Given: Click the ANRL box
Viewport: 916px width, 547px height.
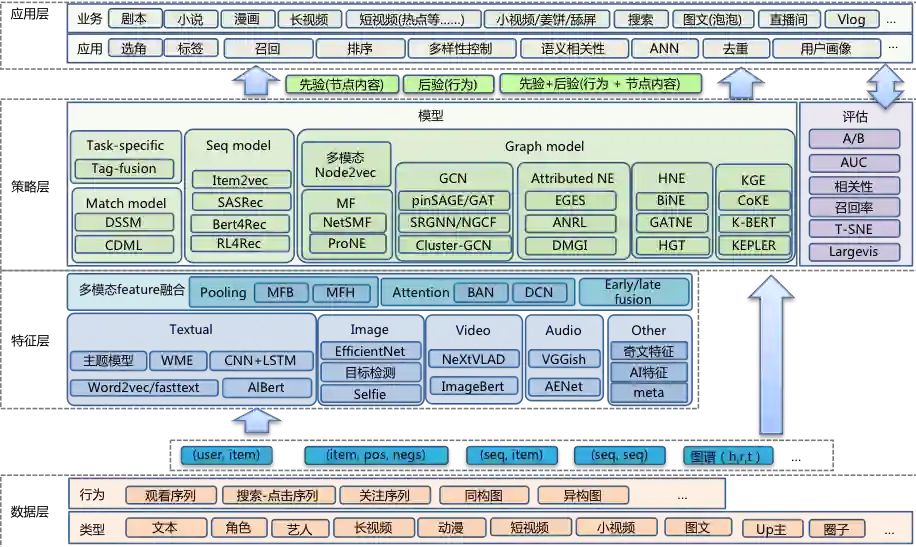Looking at the screenshot, I should pyautogui.click(x=570, y=223).
